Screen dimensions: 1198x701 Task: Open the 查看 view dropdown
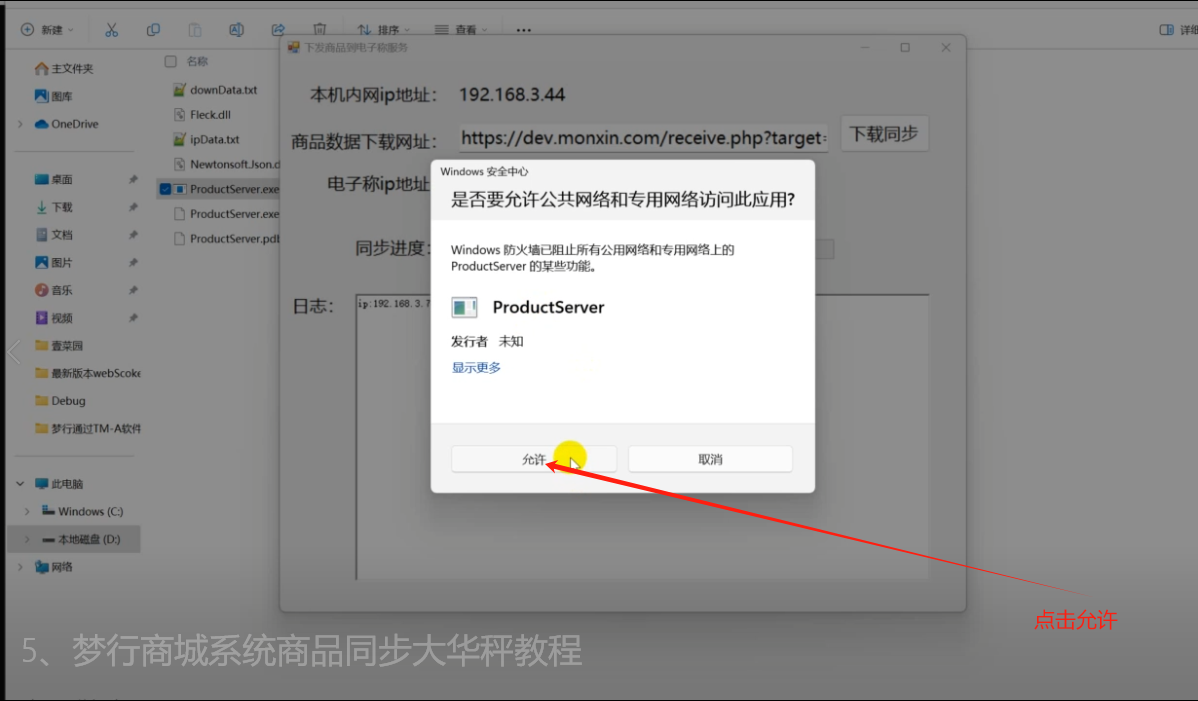(x=461, y=30)
